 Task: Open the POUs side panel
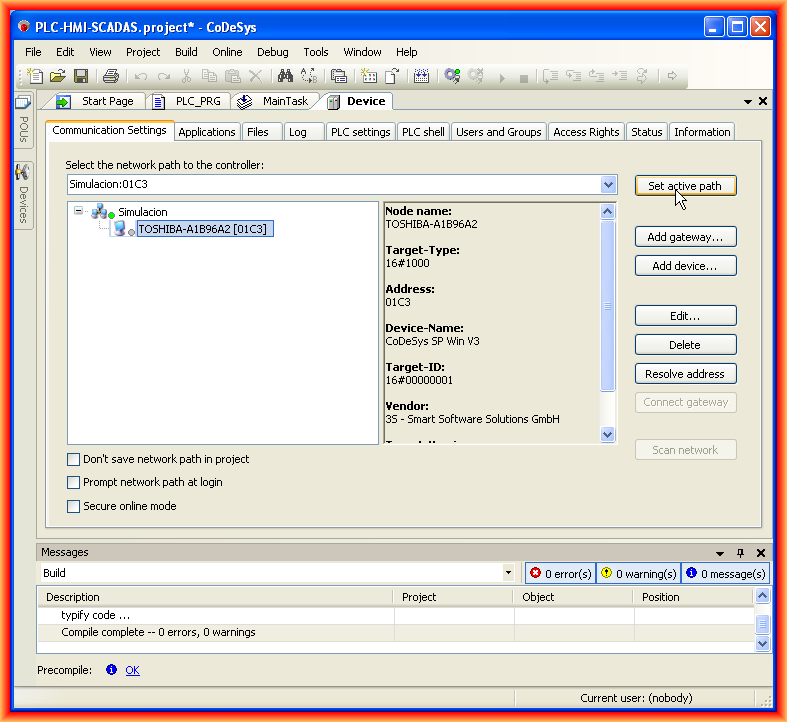click(x=22, y=120)
